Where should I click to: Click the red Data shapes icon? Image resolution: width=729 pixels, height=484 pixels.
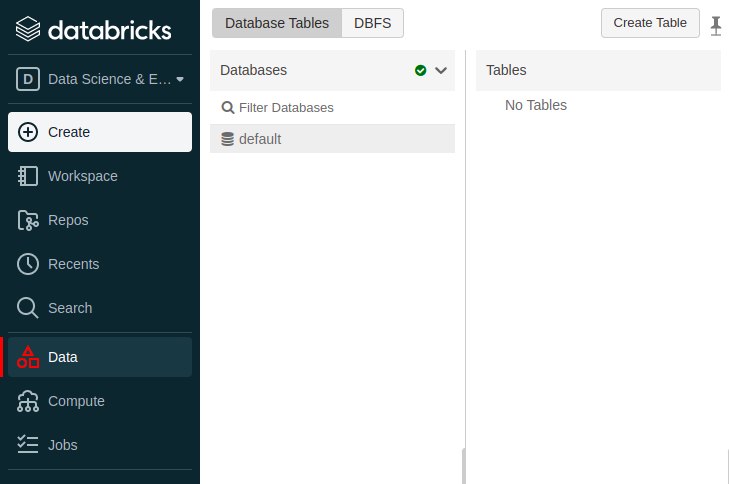click(28, 357)
